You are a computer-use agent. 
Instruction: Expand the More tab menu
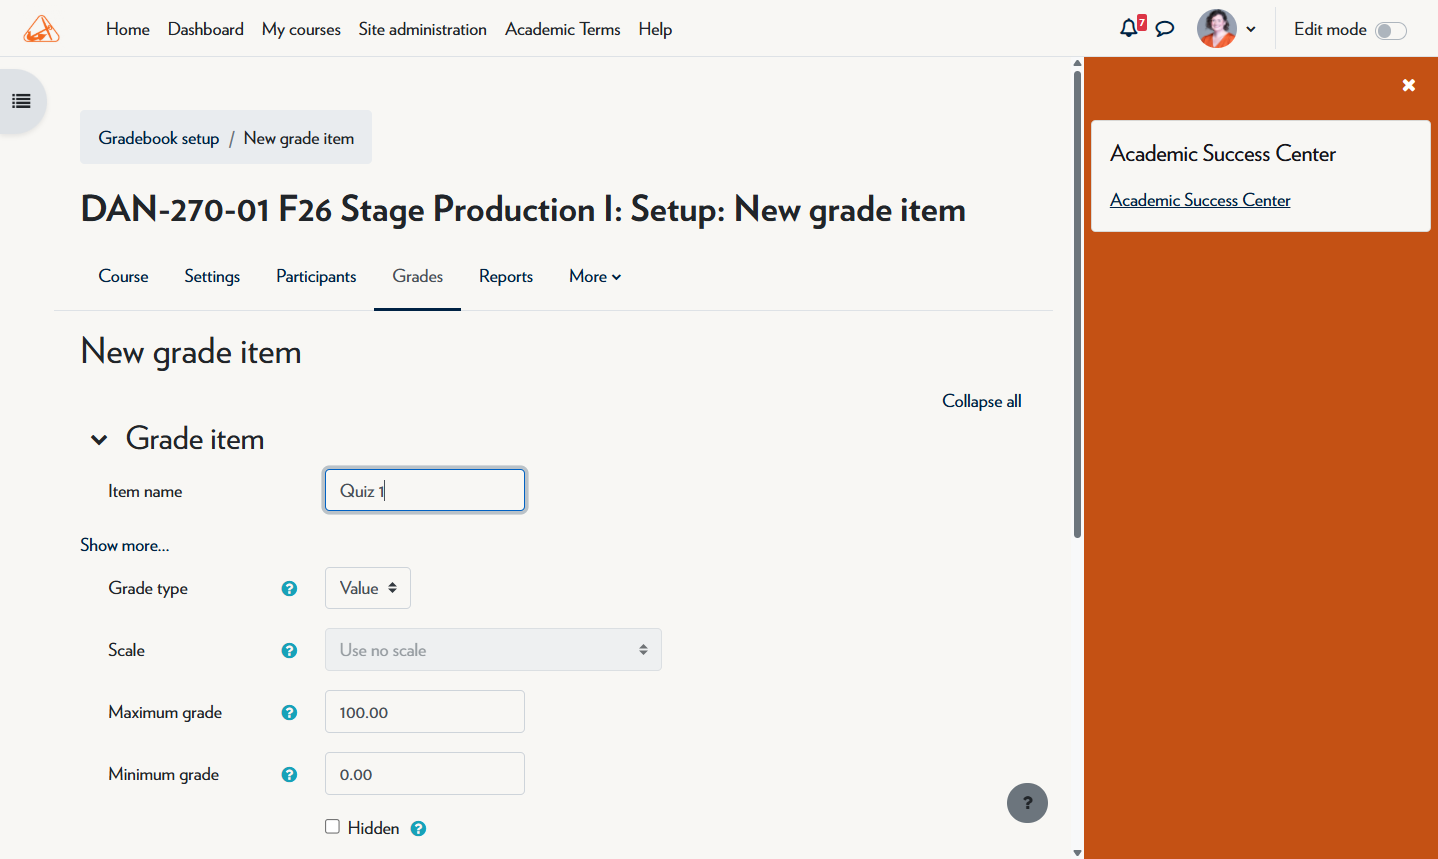pyautogui.click(x=595, y=277)
